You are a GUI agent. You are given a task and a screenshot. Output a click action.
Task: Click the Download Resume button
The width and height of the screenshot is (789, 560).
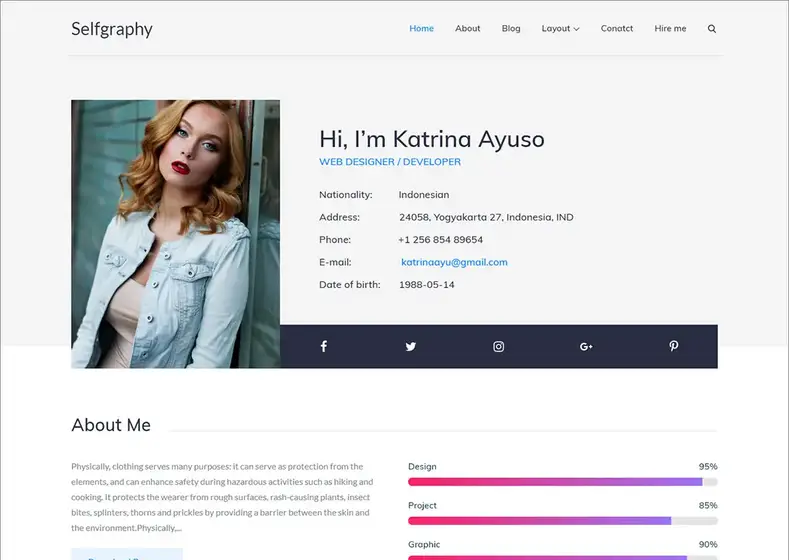(x=127, y=554)
